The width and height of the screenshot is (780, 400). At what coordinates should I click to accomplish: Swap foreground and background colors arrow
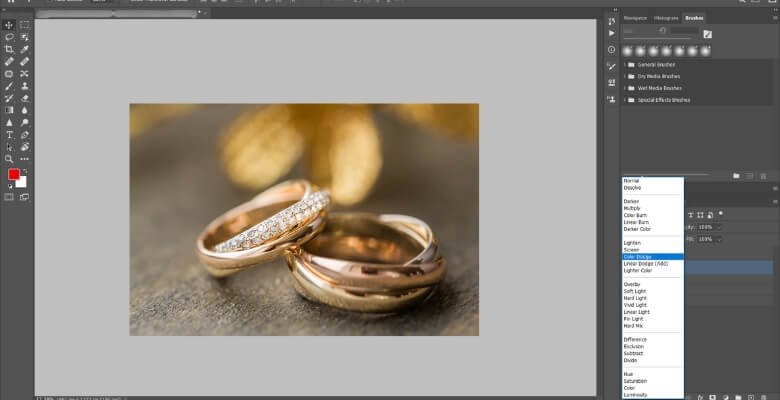point(24,171)
